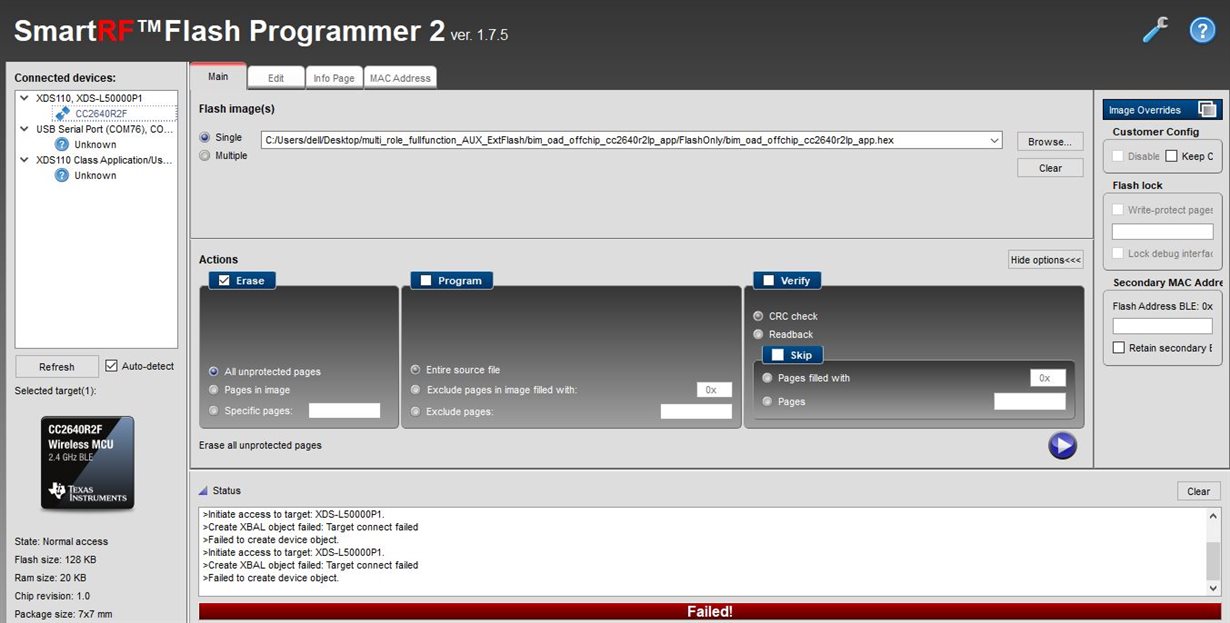
Task: Open the Info Page tab
Action: [334, 78]
